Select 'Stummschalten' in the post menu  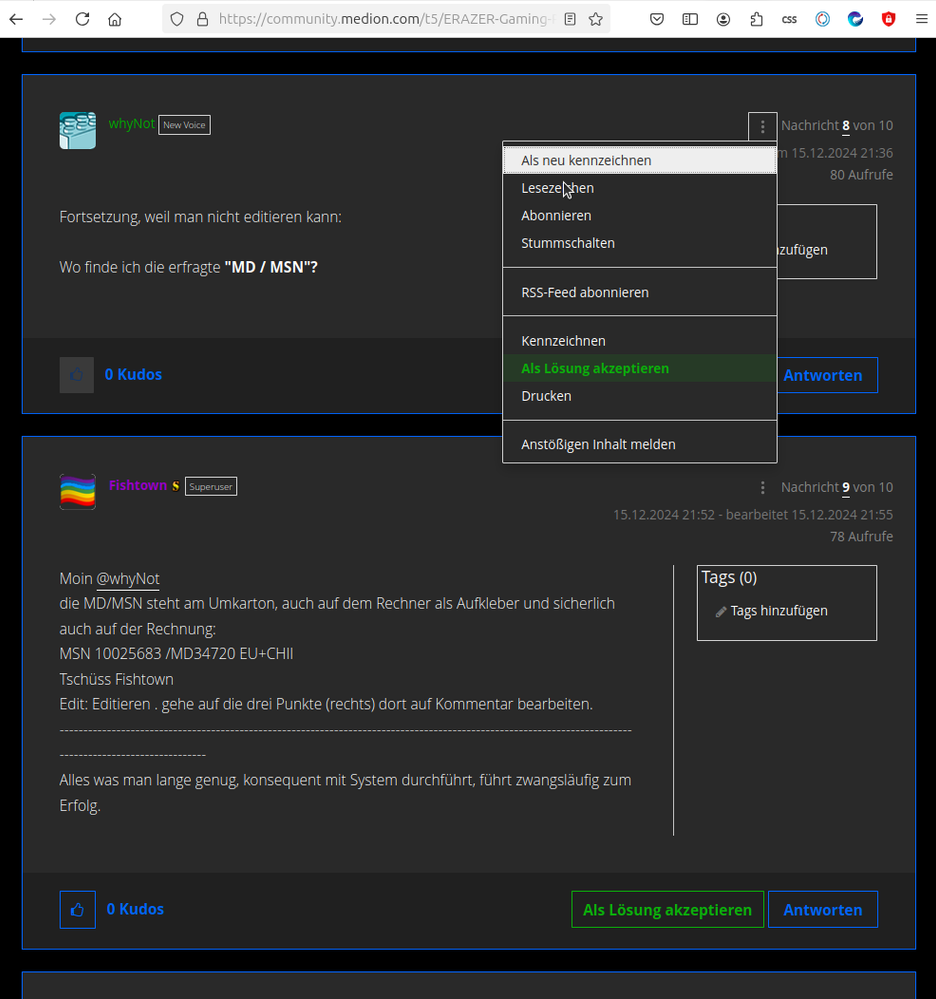[567, 243]
